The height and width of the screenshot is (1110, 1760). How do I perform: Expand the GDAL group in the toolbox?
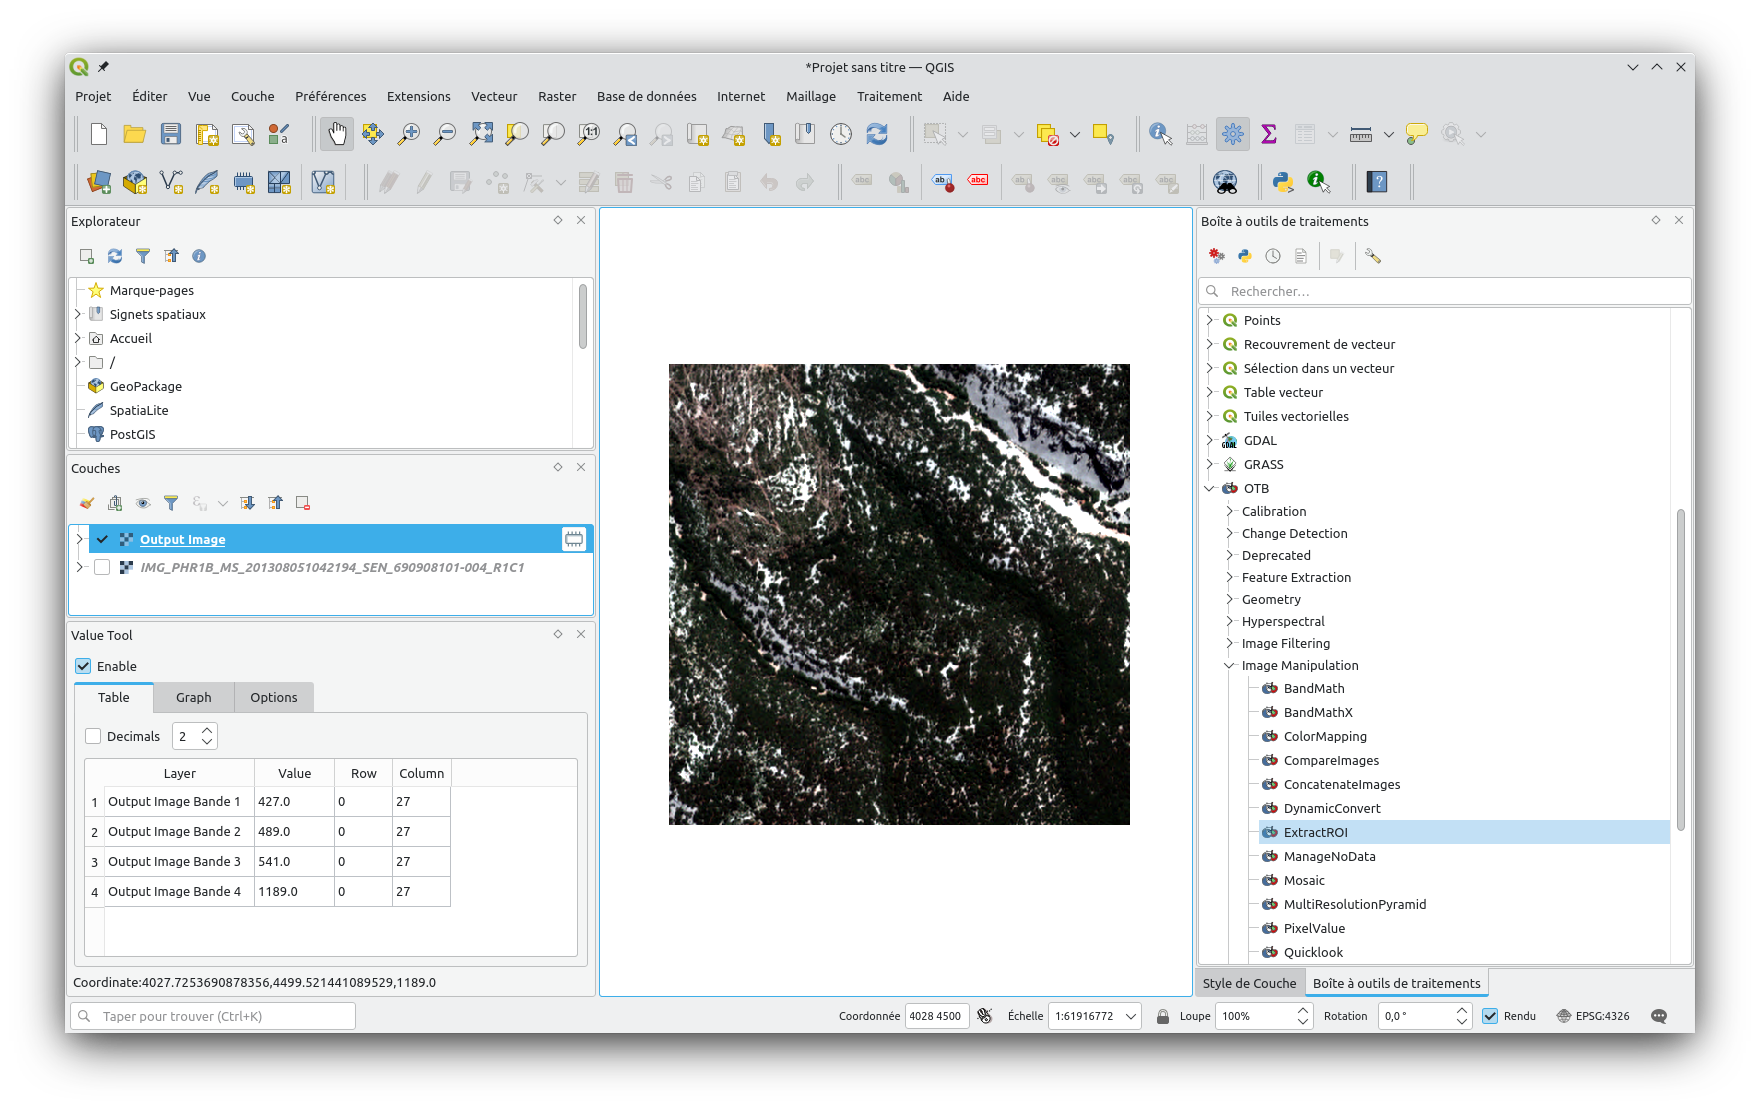[x=1211, y=440]
